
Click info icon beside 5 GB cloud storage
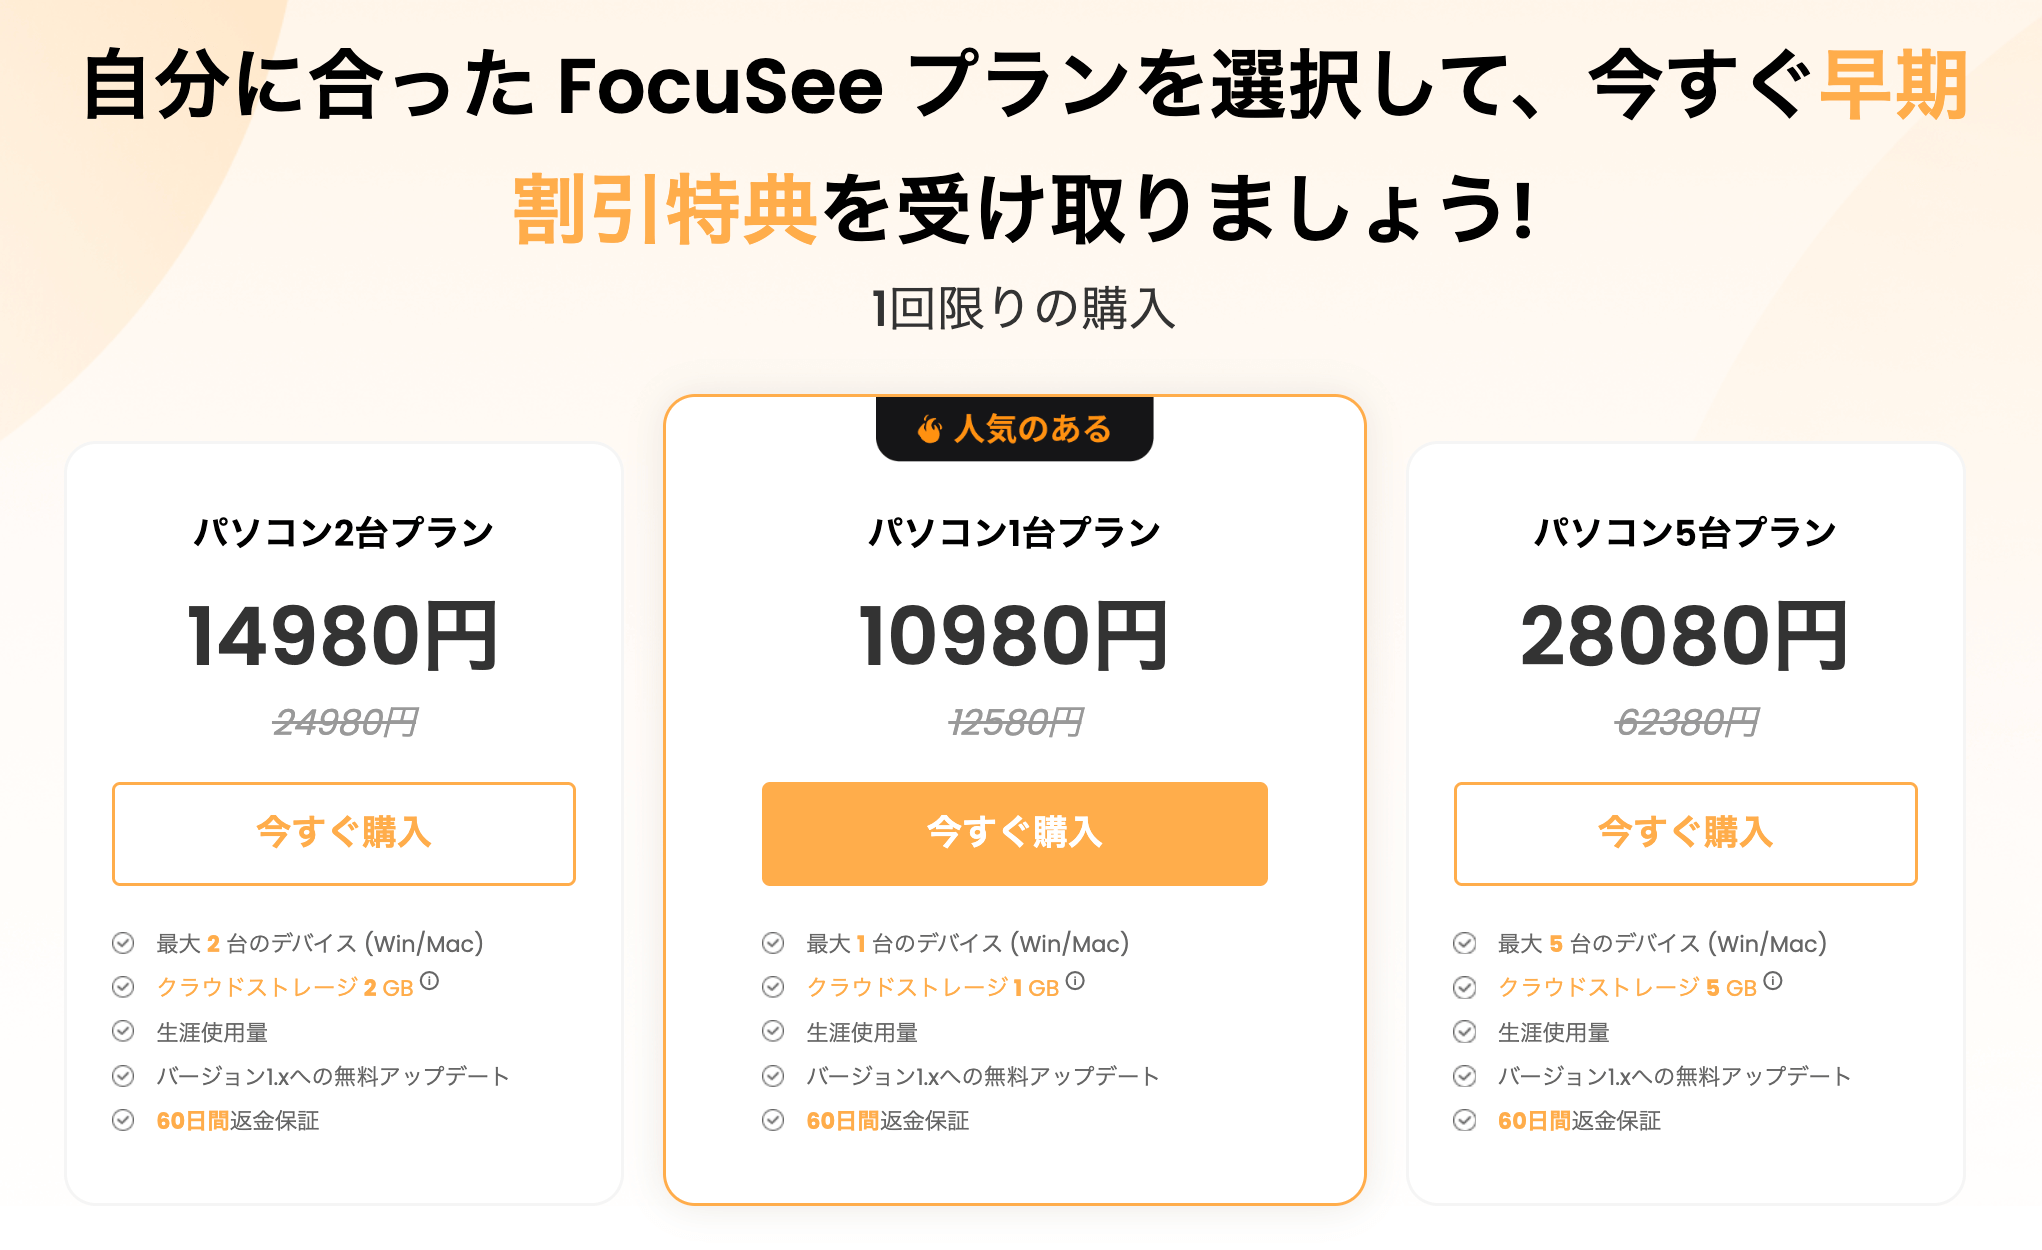point(1773,981)
